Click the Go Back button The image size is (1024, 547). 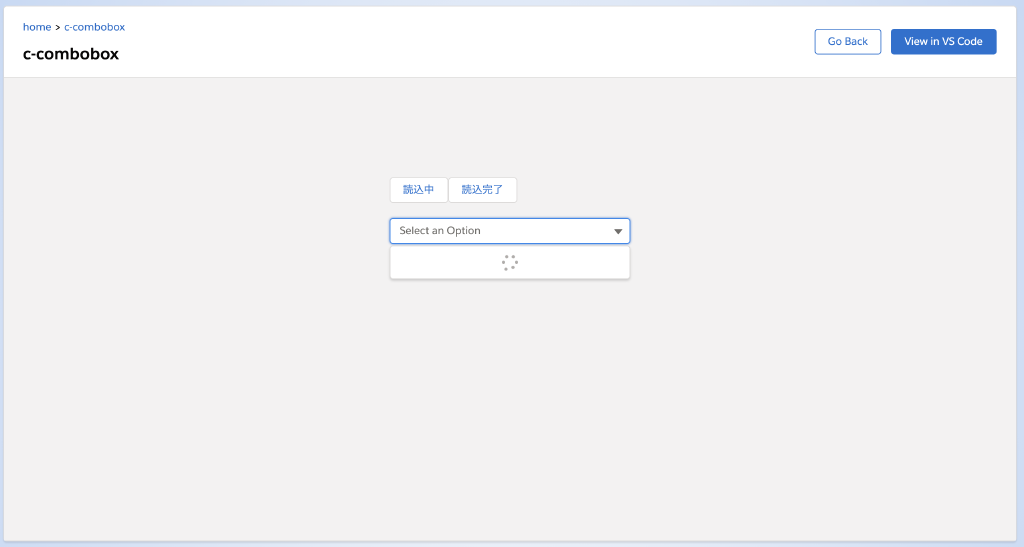(x=847, y=42)
